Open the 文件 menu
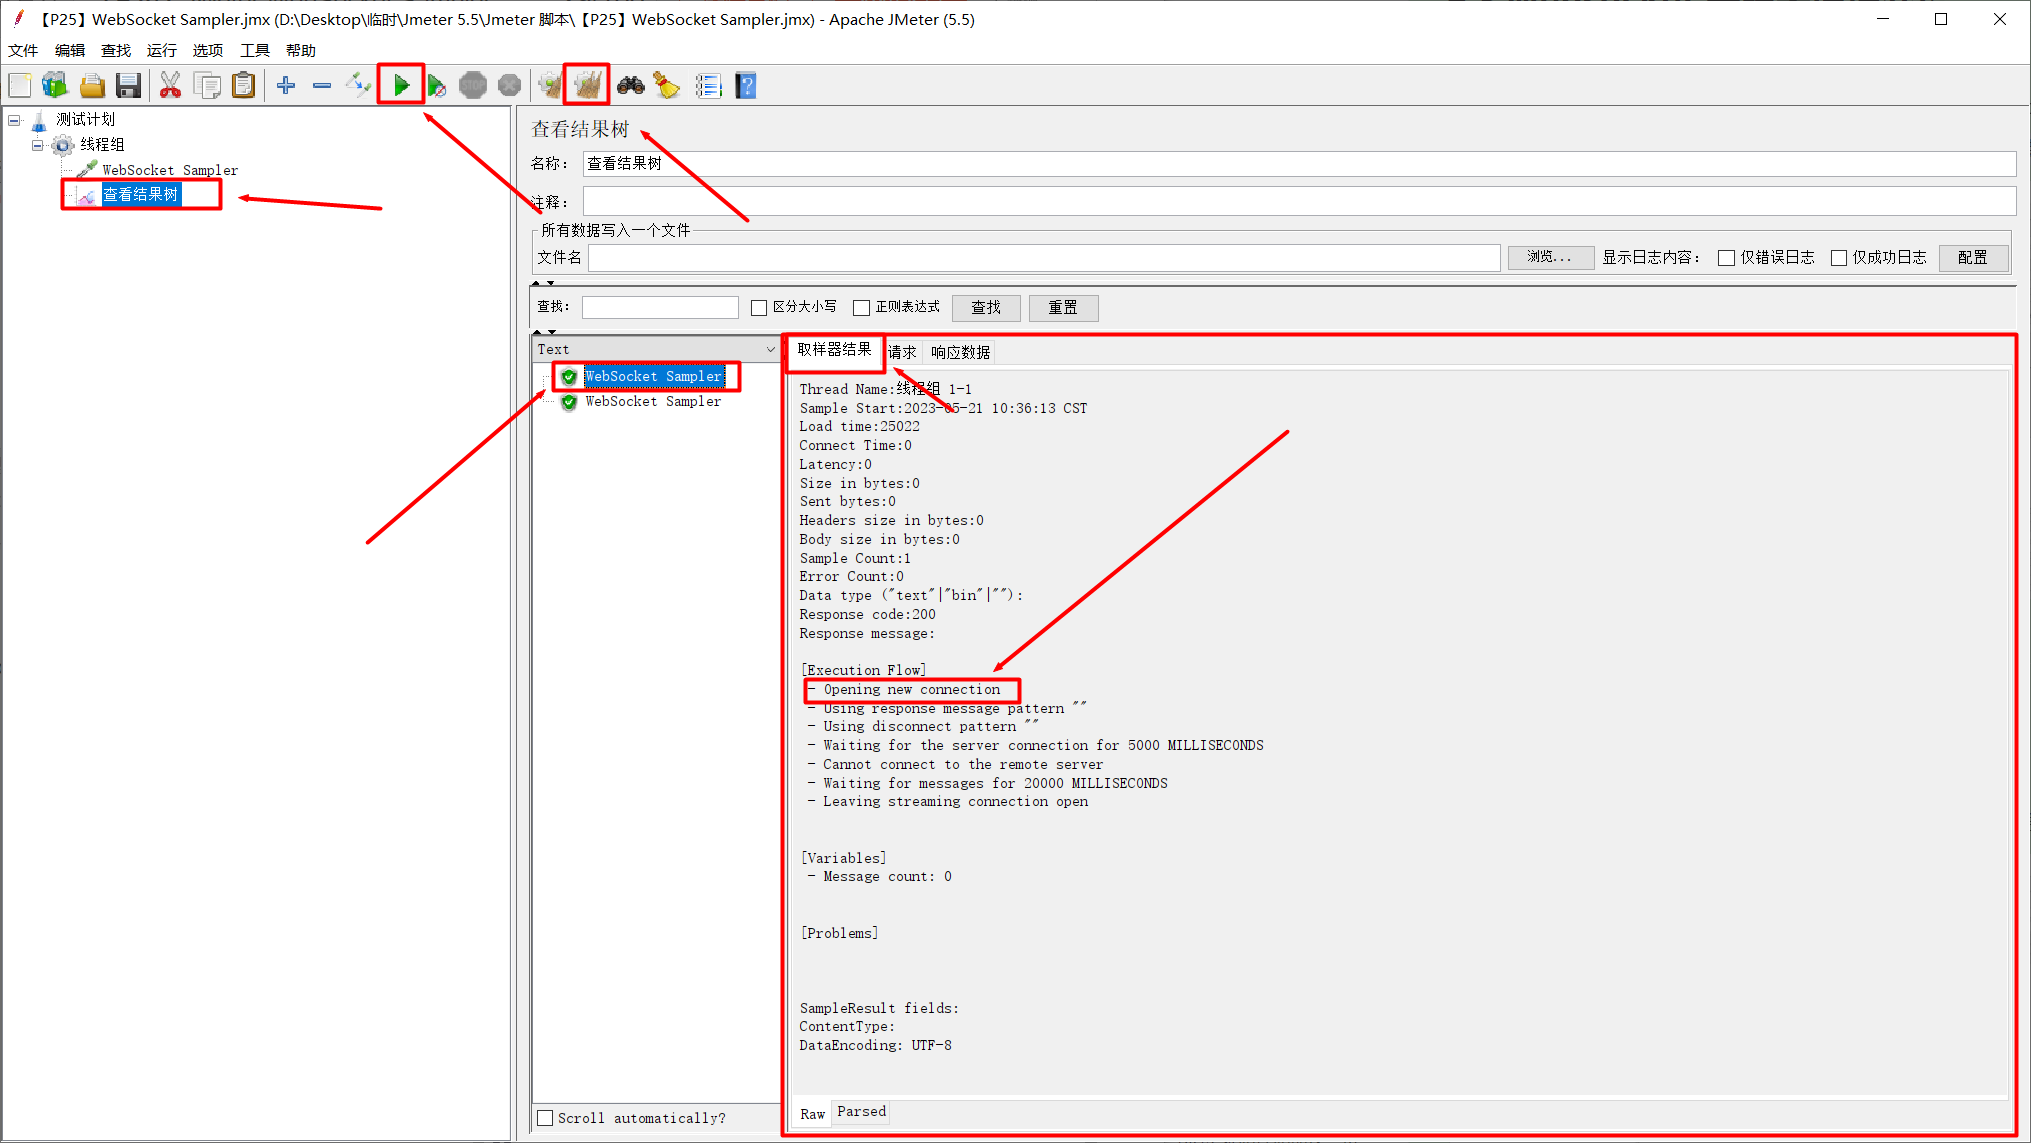 click(x=23, y=50)
